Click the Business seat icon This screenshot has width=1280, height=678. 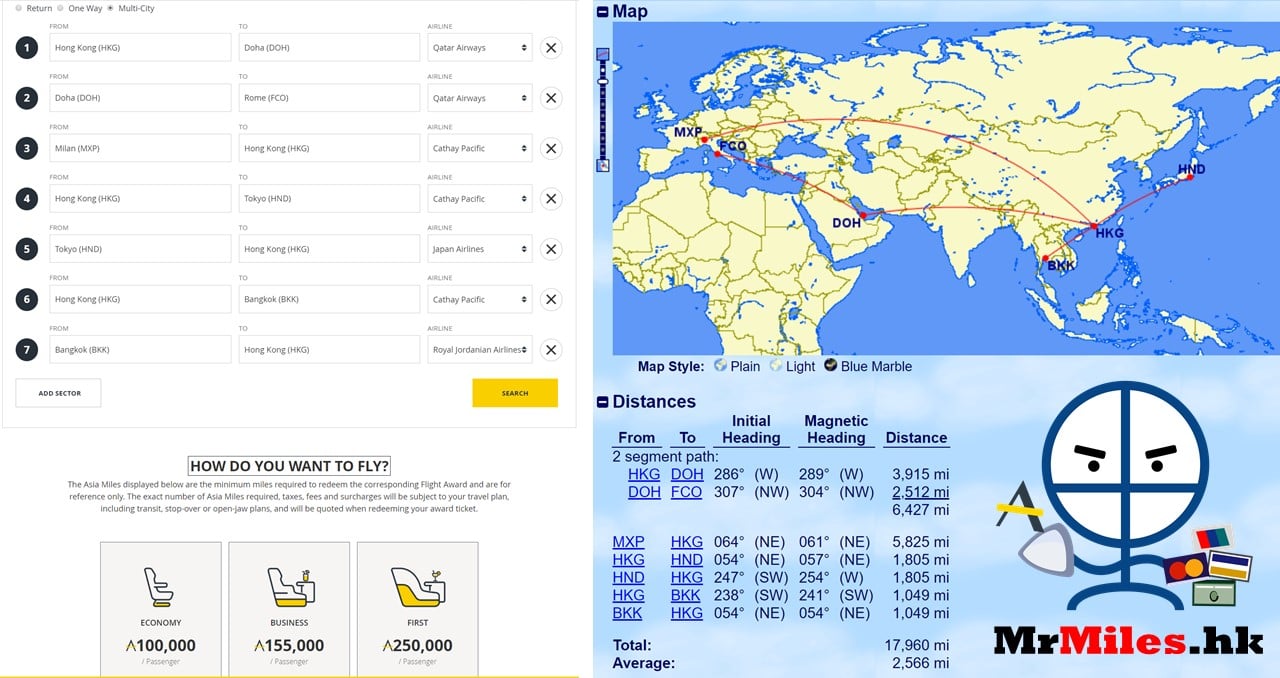[289, 587]
